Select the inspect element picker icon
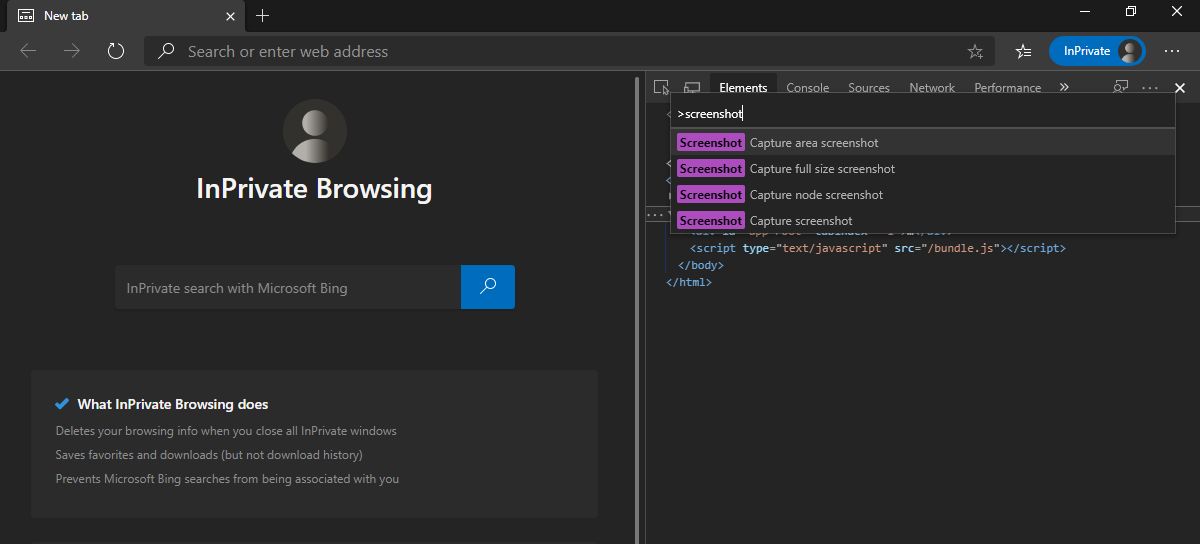 661,88
